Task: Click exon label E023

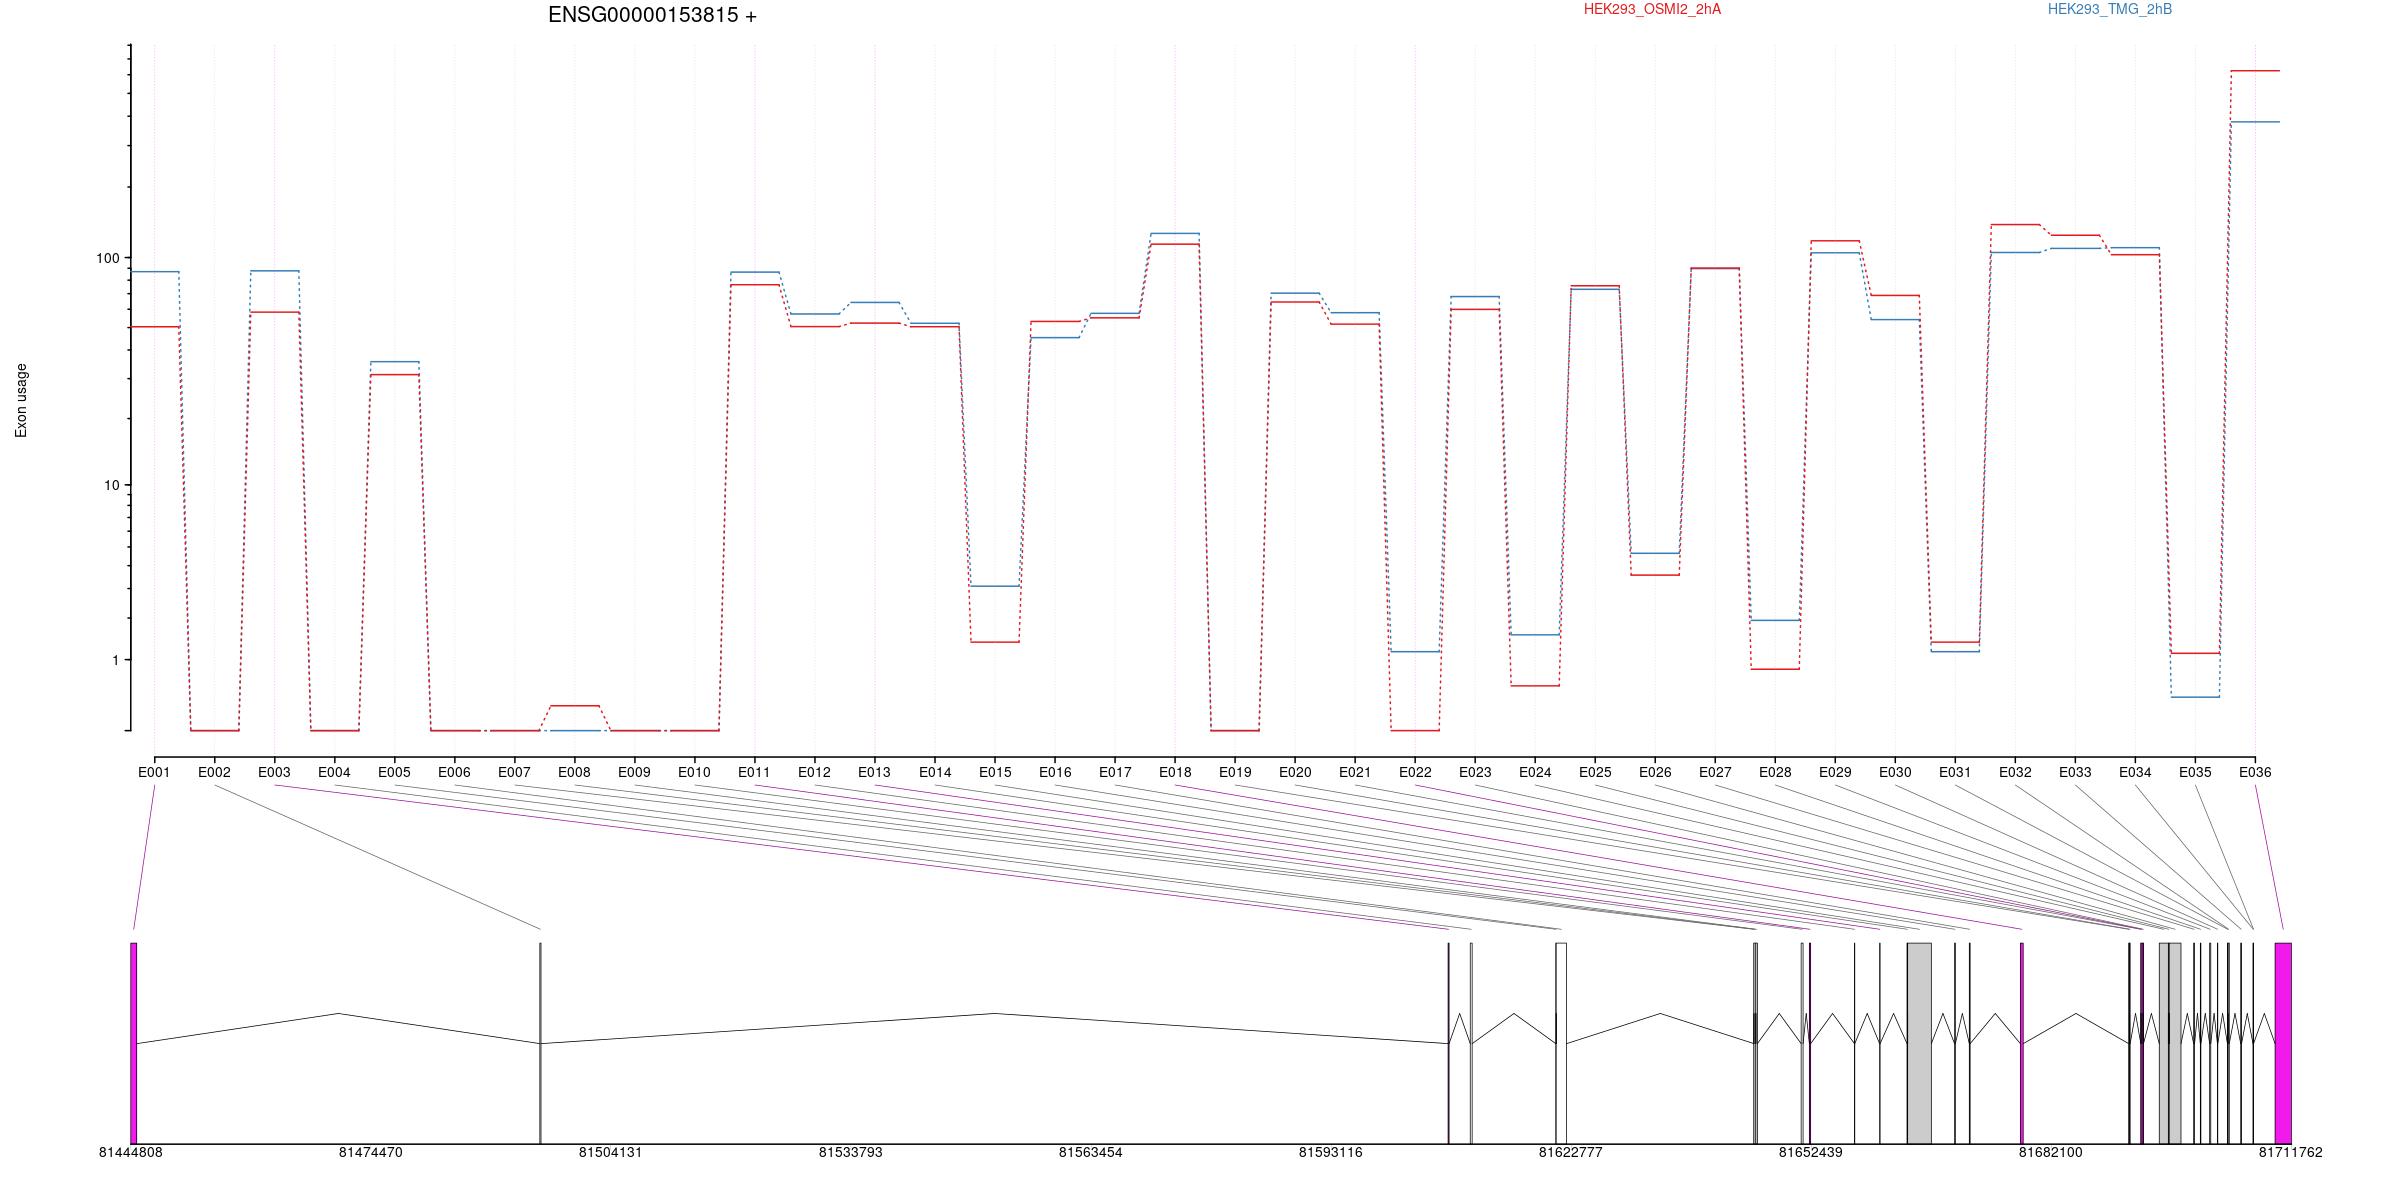Action: click(1475, 772)
